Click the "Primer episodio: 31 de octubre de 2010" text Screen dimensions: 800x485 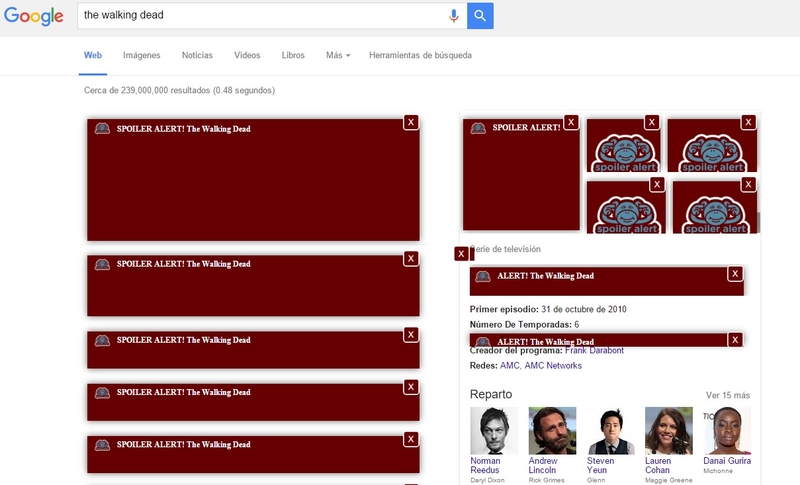click(x=548, y=309)
